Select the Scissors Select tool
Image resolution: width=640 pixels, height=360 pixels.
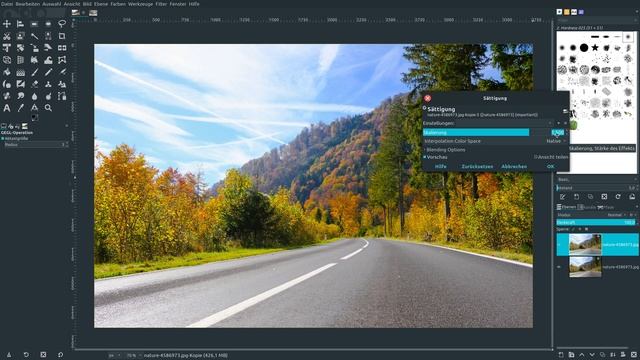coord(7,36)
